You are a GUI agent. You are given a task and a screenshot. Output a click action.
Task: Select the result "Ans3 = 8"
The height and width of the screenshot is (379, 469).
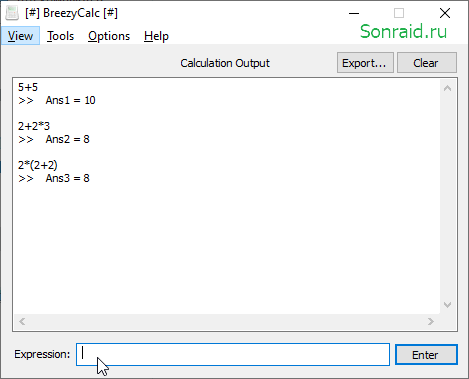click(x=68, y=178)
